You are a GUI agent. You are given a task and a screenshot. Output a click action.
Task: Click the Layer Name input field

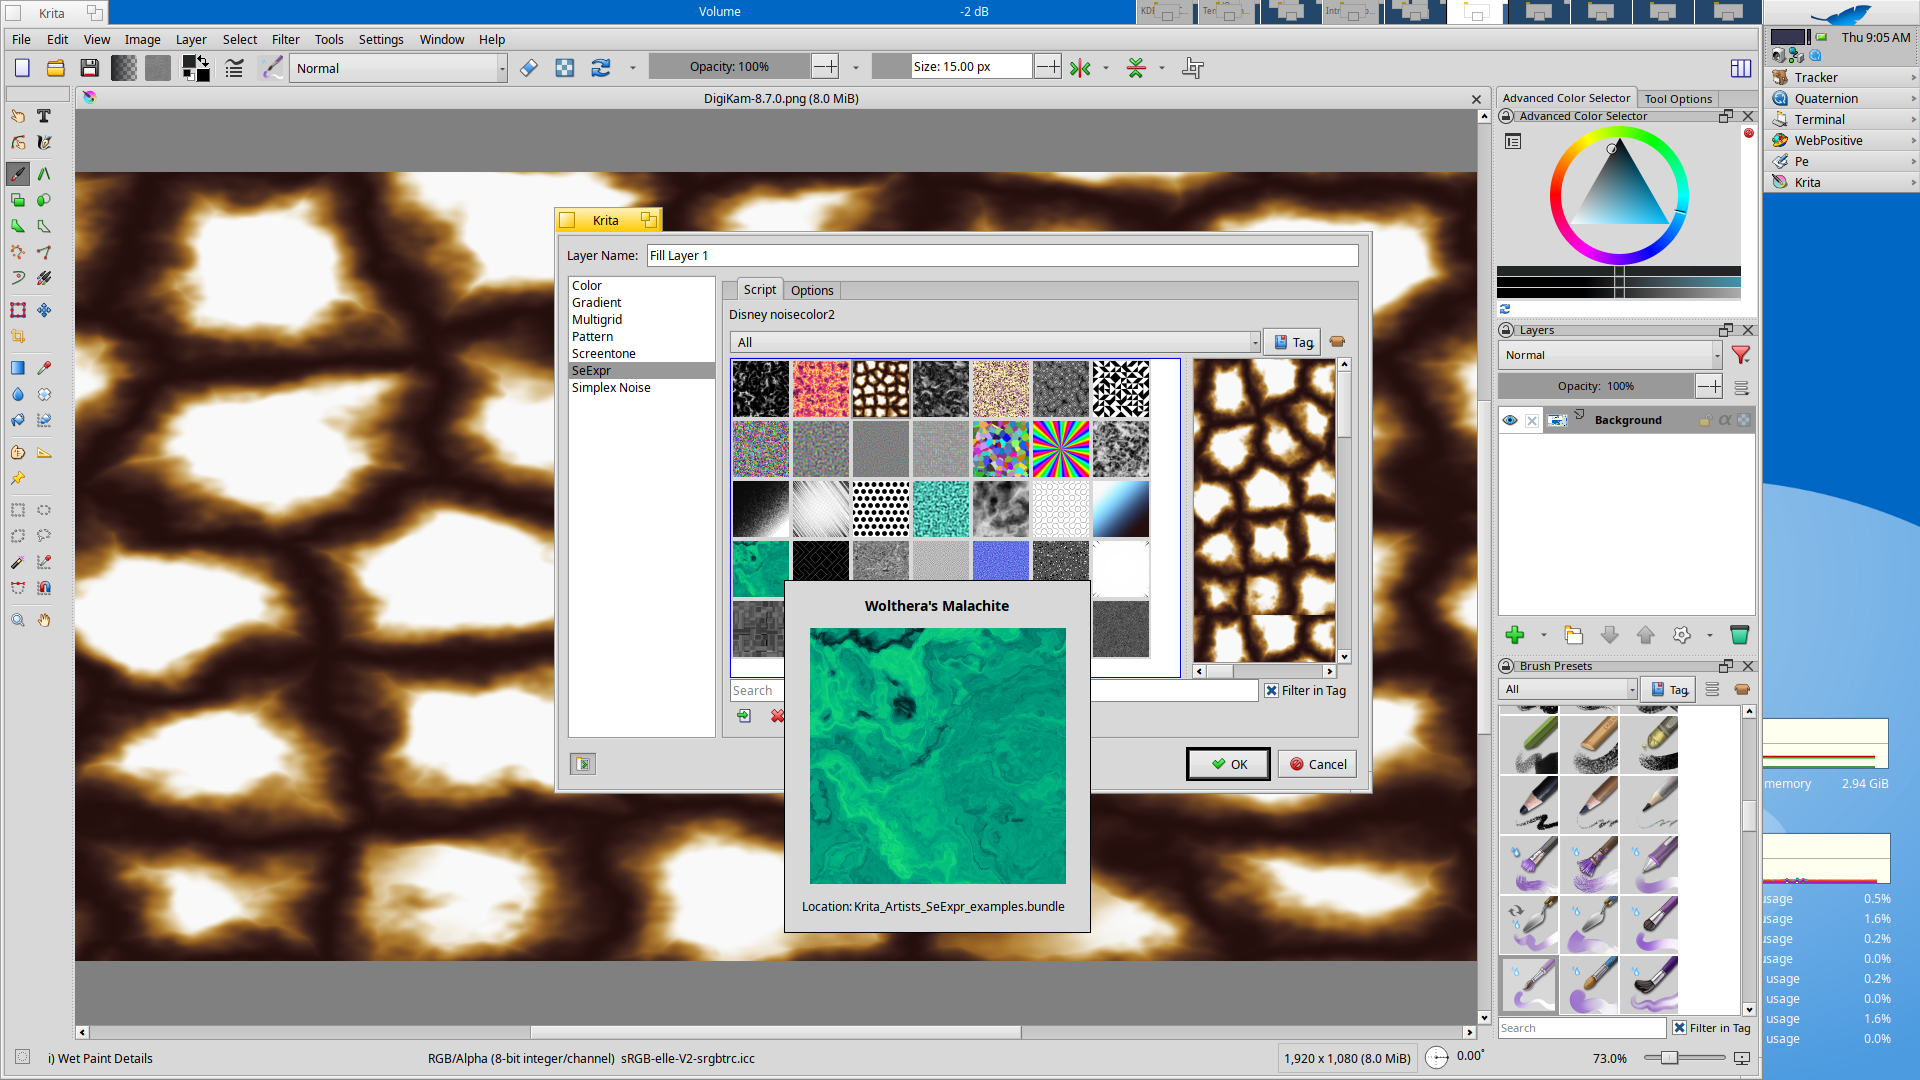(x=1002, y=255)
